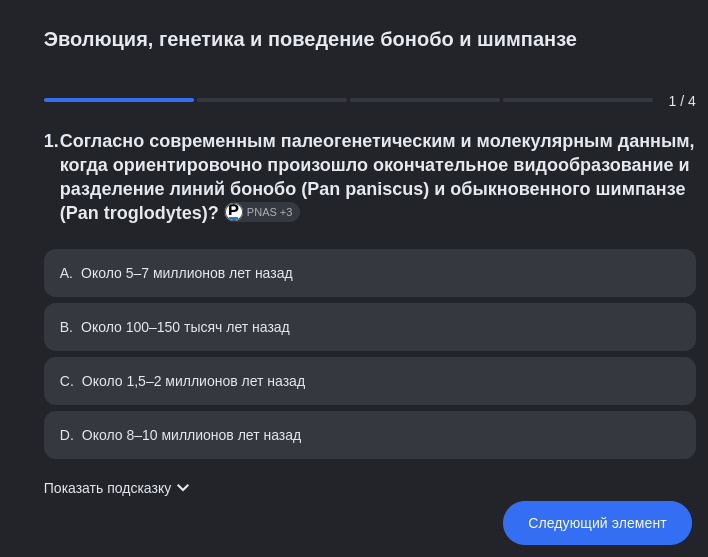
Task: Jump to the third progress bar segment
Action: click(425, 100)
